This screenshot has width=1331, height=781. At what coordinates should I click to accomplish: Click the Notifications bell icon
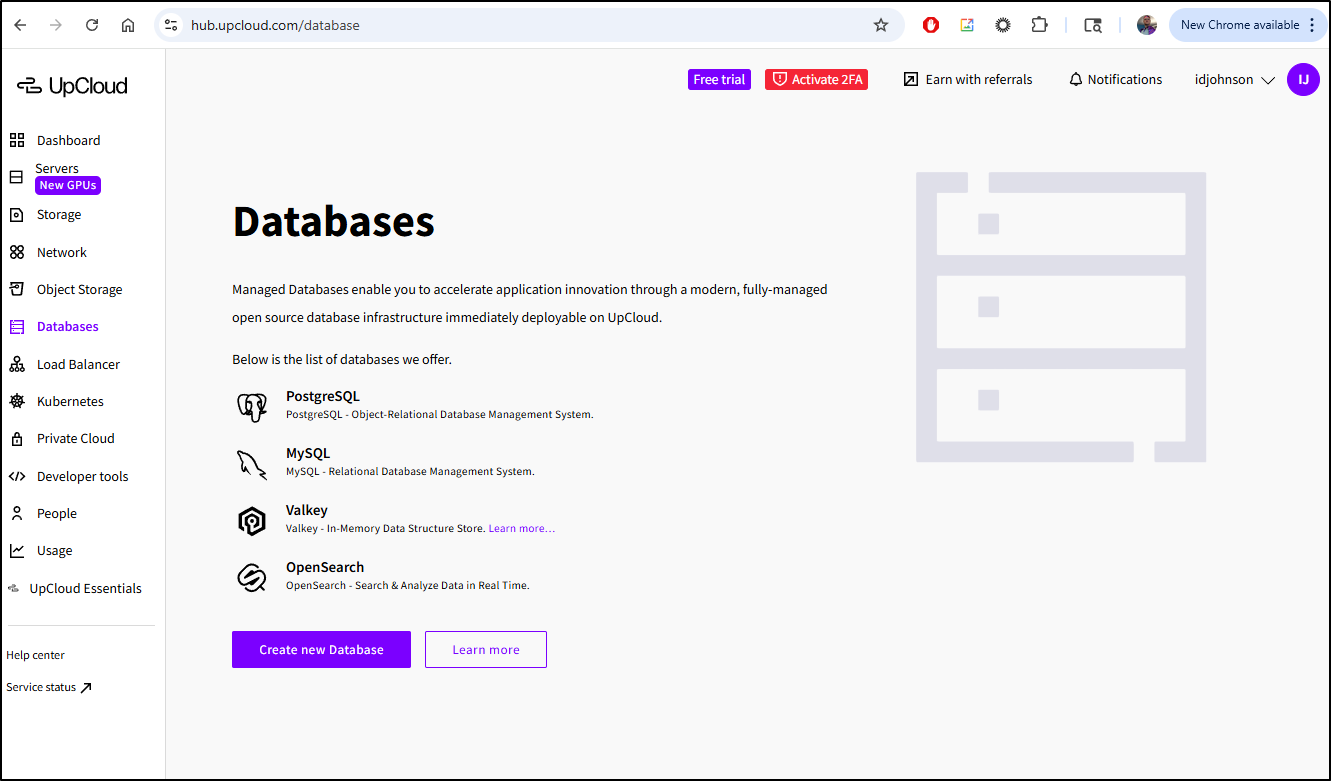[x=1076, y=79]
